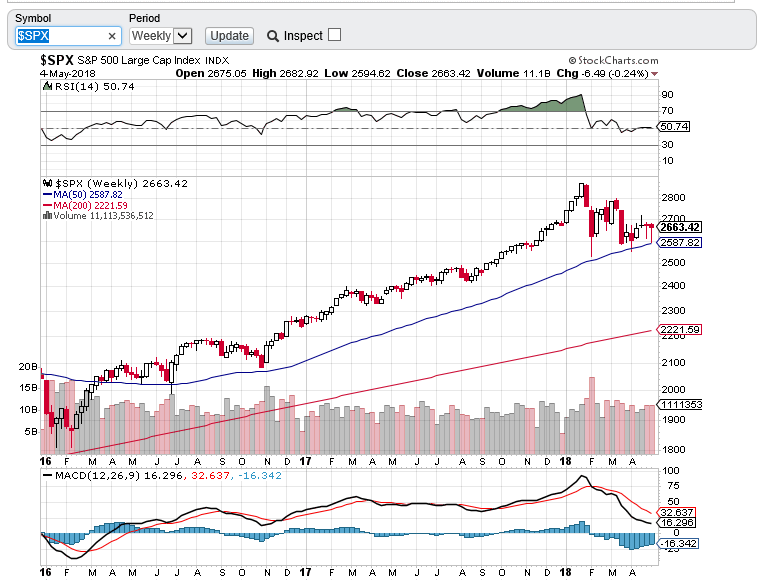The width and height of the screenshot is (765, 586).
Task: Click the magnifier Inspect icon
Action: [273, 36]
